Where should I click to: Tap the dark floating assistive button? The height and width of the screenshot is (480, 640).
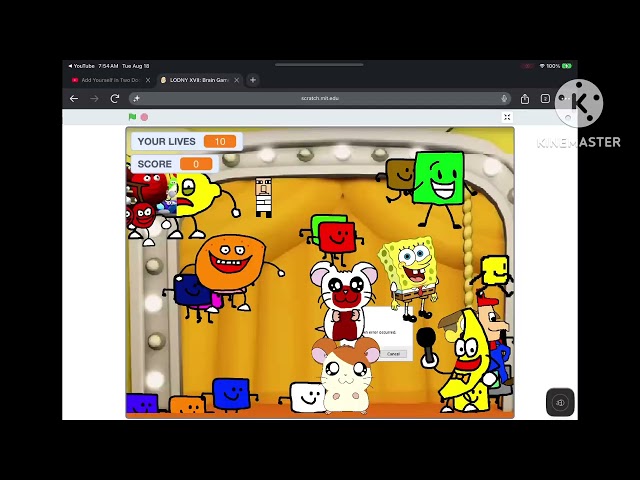click(x=560, y=402)
